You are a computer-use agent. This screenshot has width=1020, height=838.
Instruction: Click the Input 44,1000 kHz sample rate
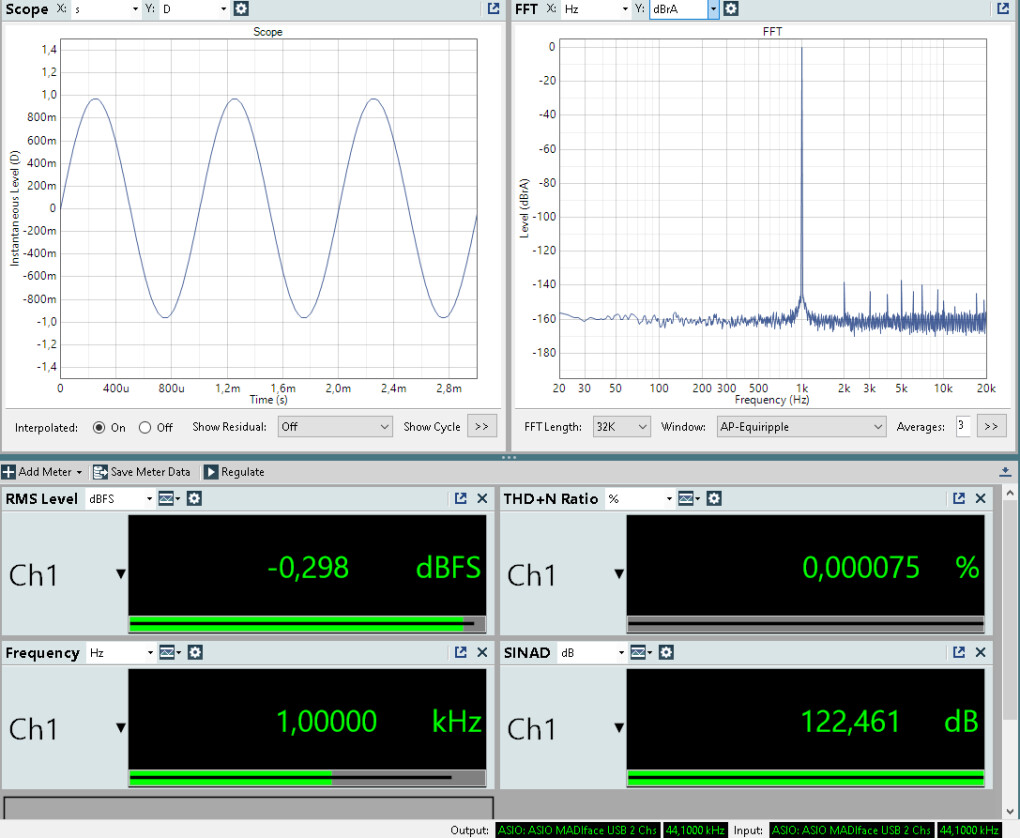[969, 830]
